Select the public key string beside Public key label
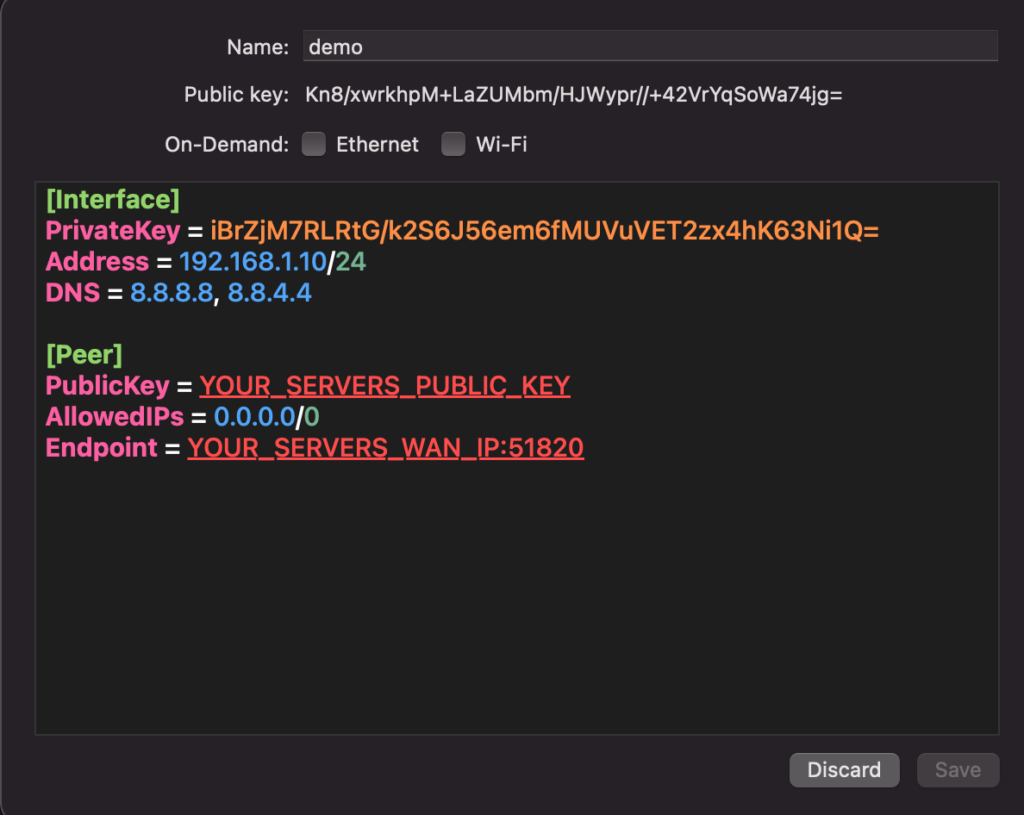The height and width of the screenshot is (815, 1024). [x=574, y=95]
